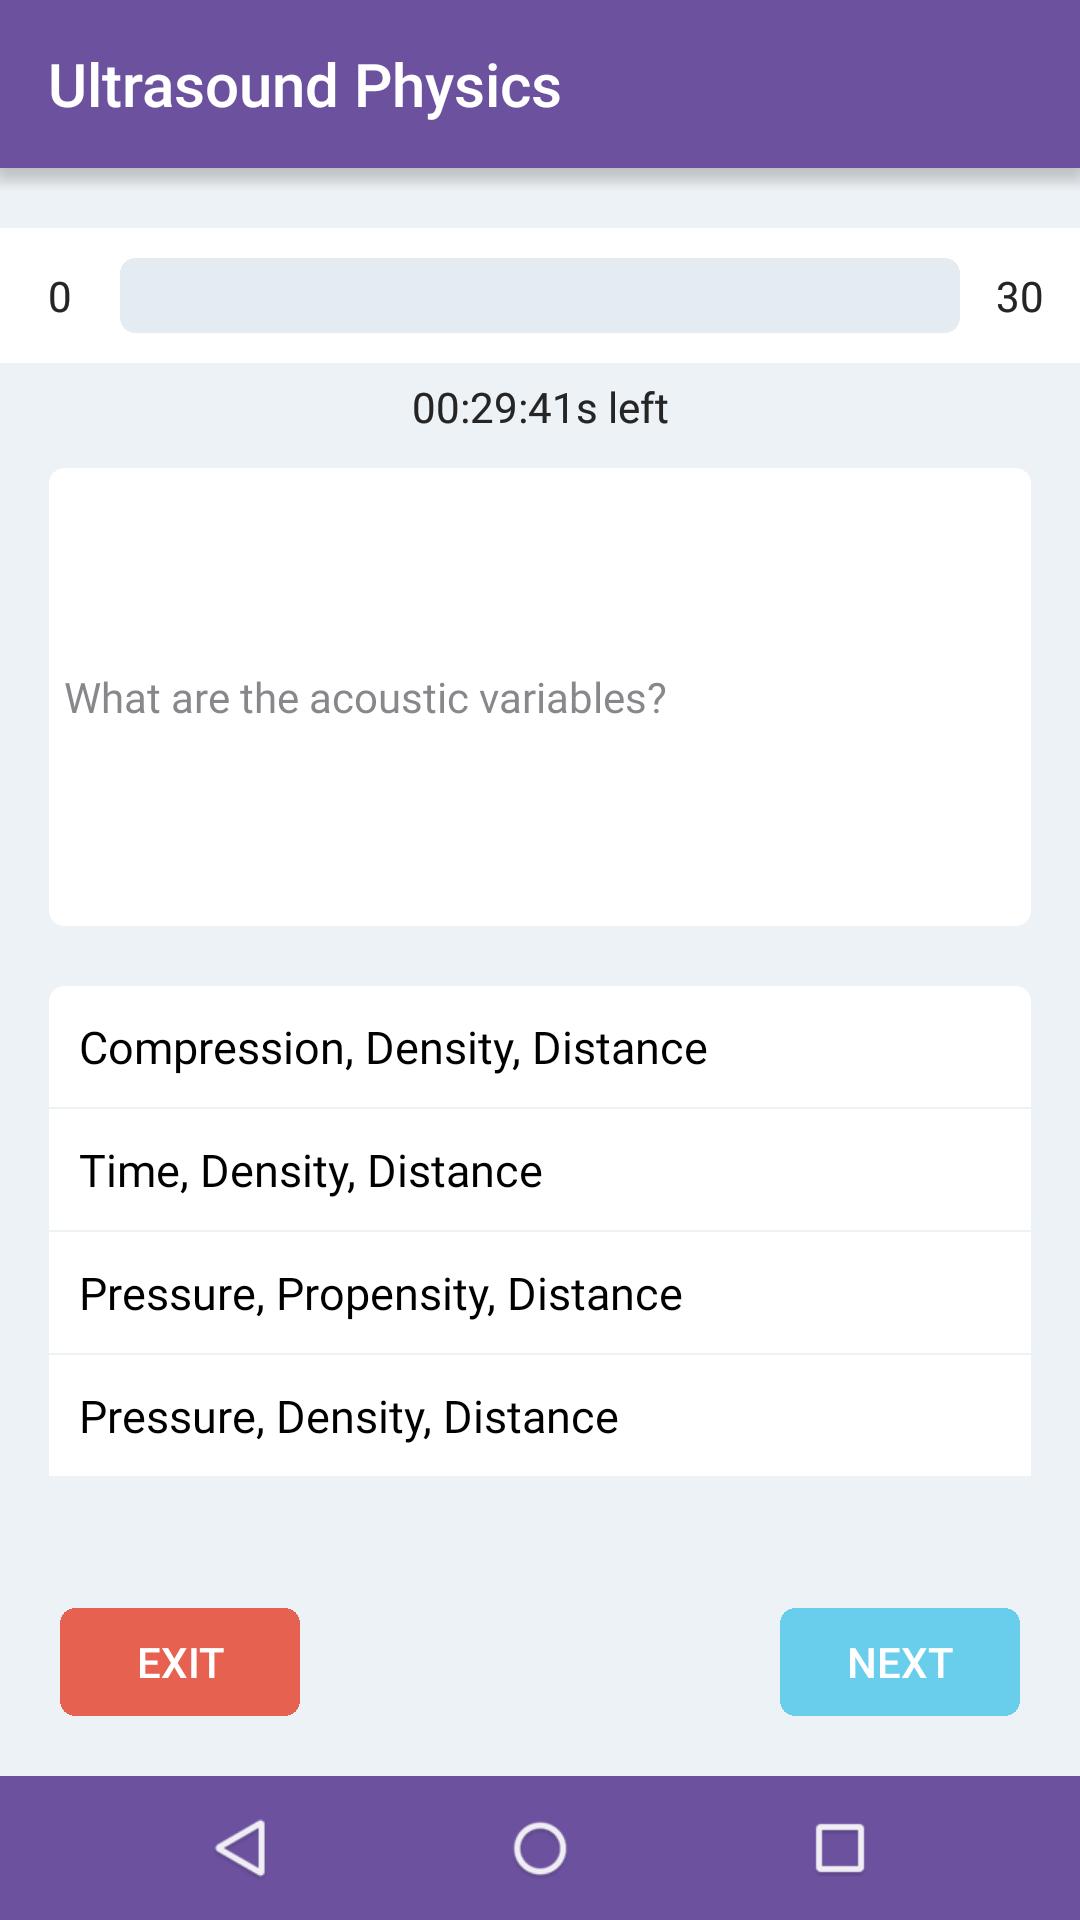This screenshot has width=1080, height=1920.
Task: Tap the total questions number 30
Action: click(1019, 297)
